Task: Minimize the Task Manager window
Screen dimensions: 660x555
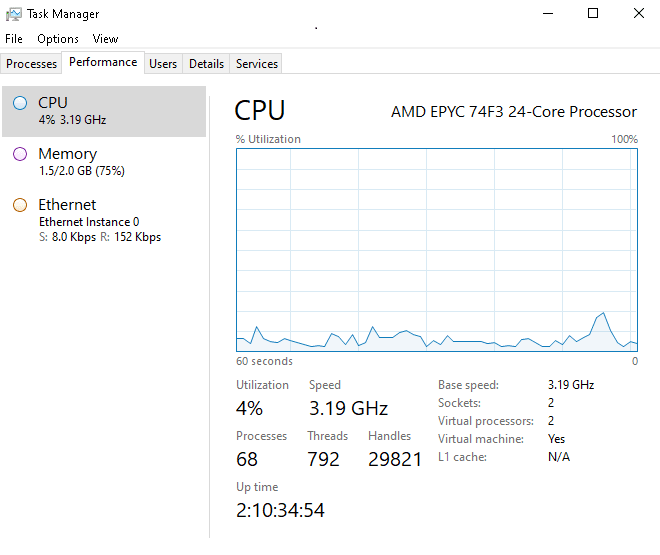Action: tap(547, 14)
